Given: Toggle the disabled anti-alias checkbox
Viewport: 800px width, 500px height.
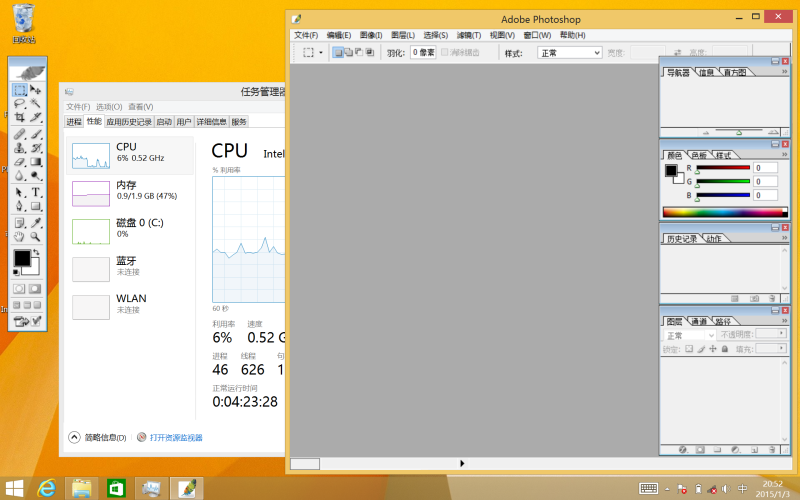Looking at the screenshot, I should click(x=444, y=52).
